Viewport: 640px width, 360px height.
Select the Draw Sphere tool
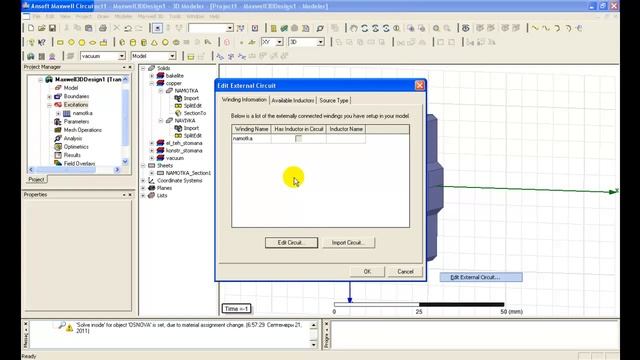(x=165, y=42)
